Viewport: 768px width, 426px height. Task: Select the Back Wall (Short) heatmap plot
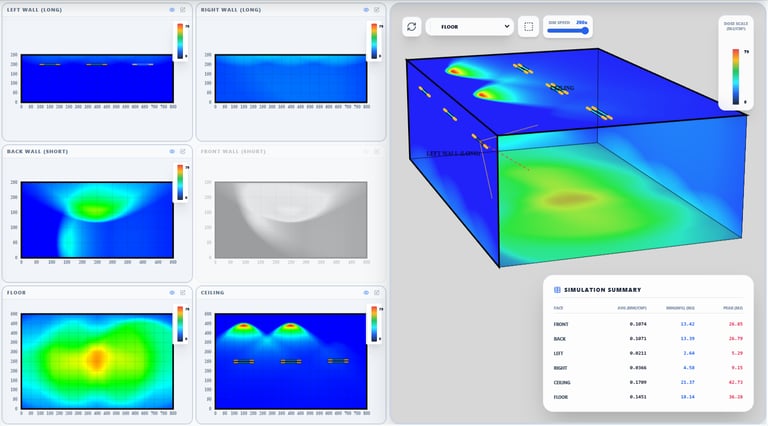tap(97, 220)
